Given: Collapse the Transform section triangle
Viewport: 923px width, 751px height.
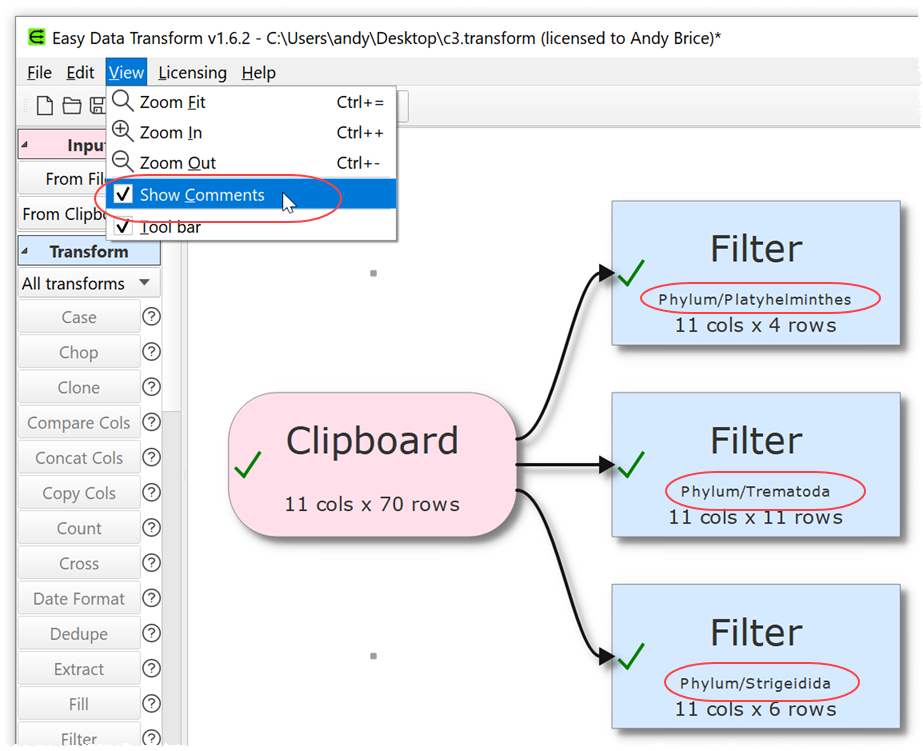Looking at the screenshot, I should pyautogui.click(x=25, y=251).
